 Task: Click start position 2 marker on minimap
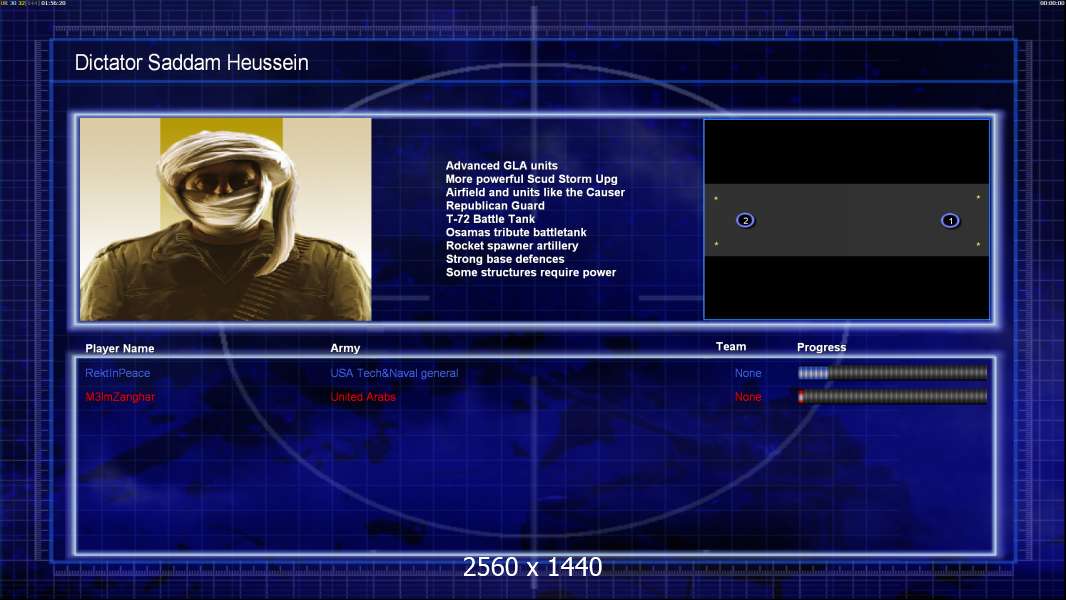(x=744, y=220)
